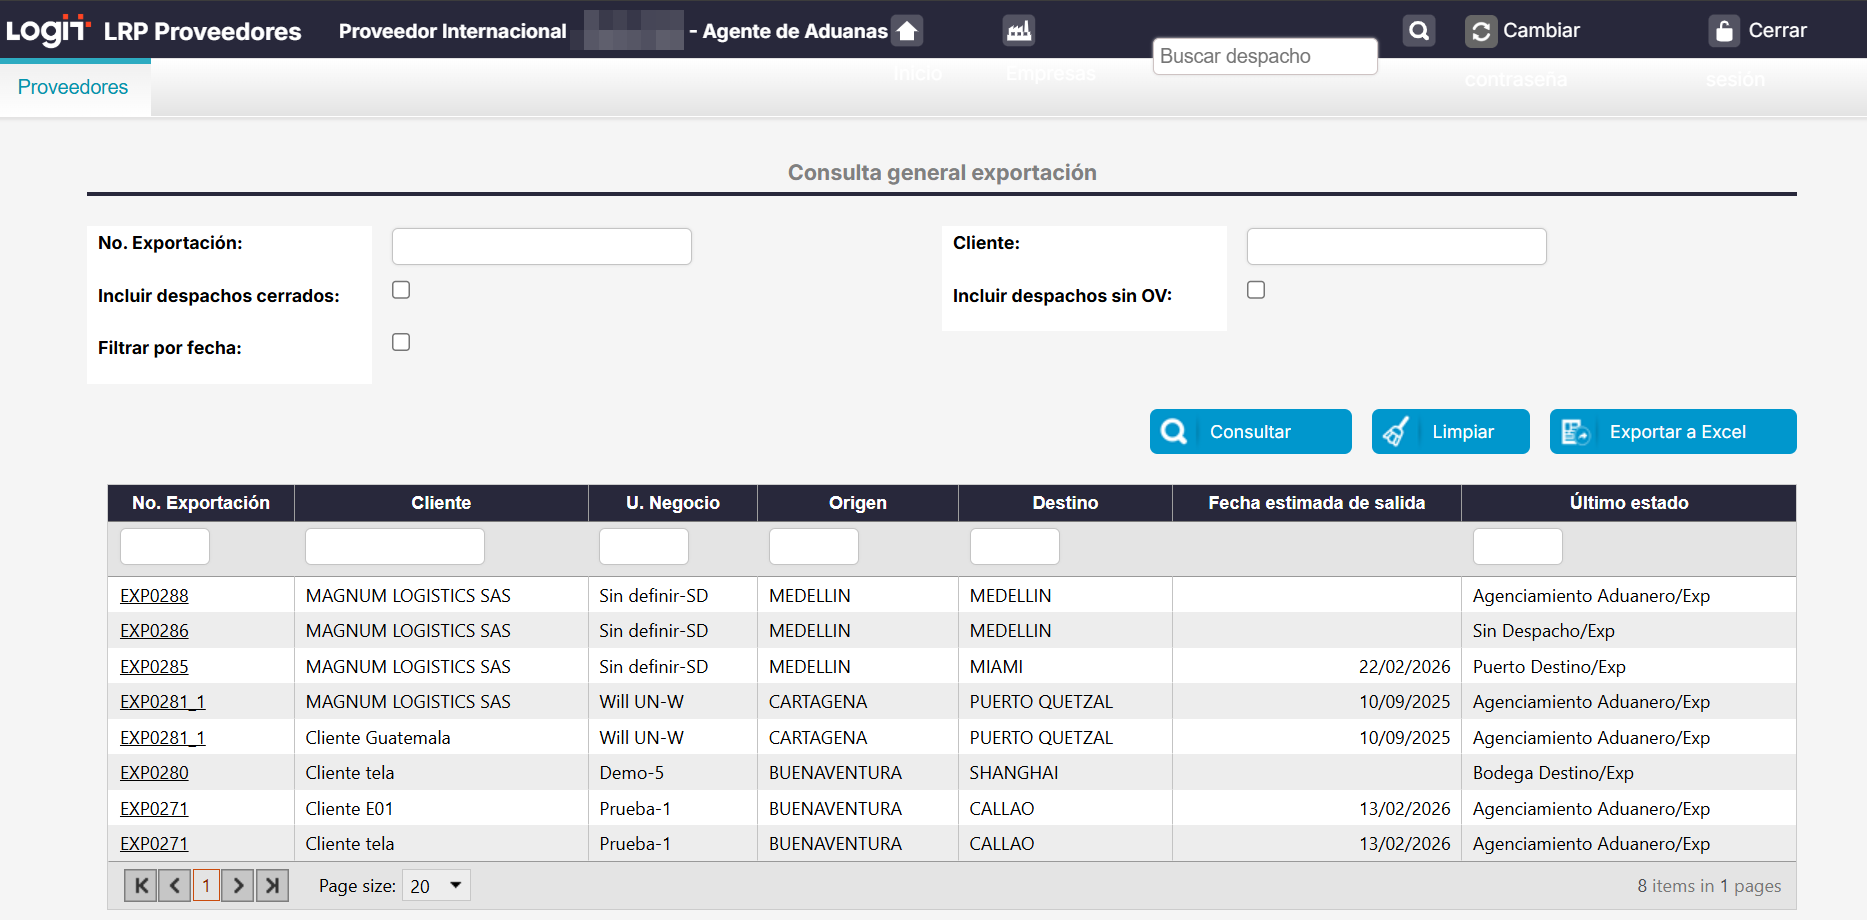Image resolution: width=1867 pixels, height=920 pixels.
Task: Check the Incluir despachos sin OV box
Action: click(1256, 290)
